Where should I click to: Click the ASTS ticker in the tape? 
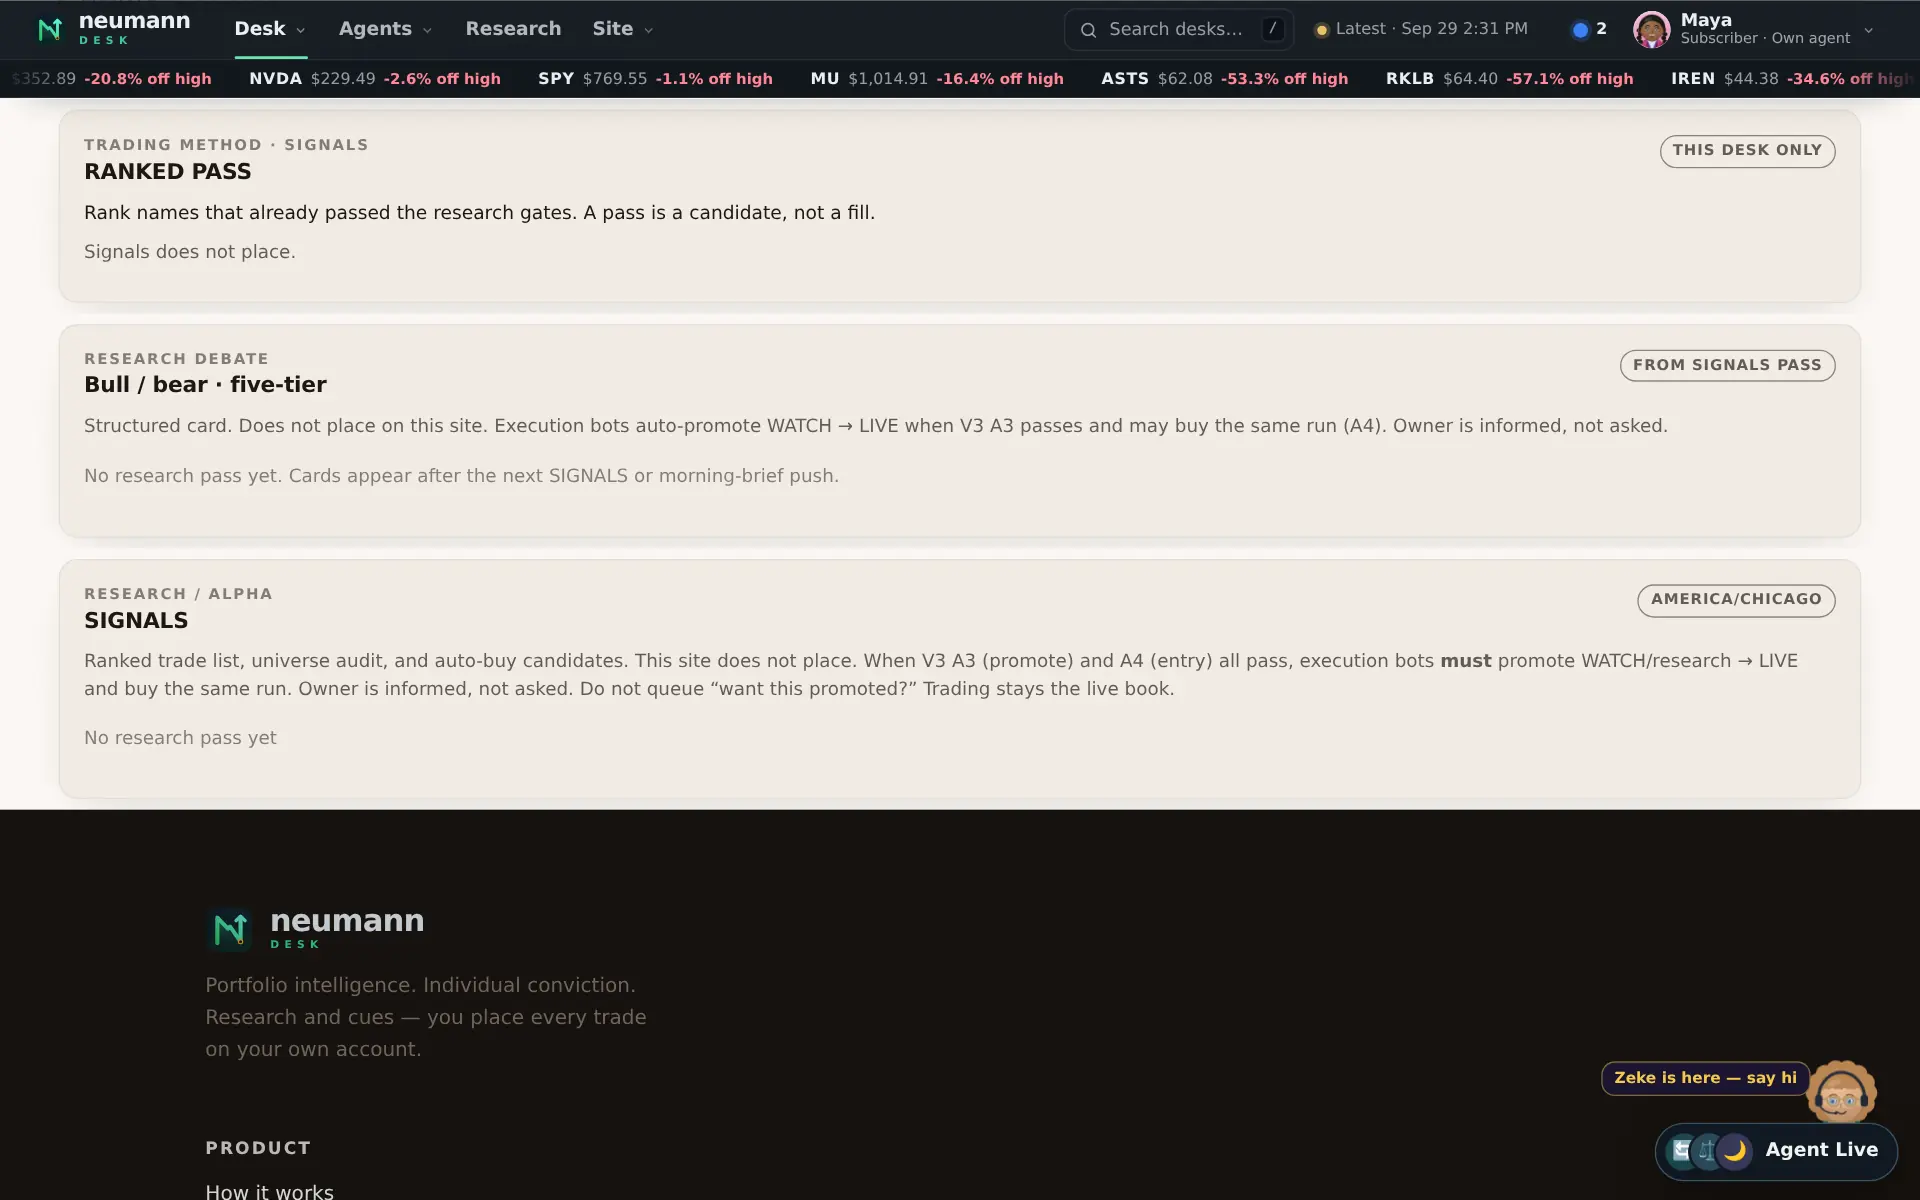point(1224,79)
